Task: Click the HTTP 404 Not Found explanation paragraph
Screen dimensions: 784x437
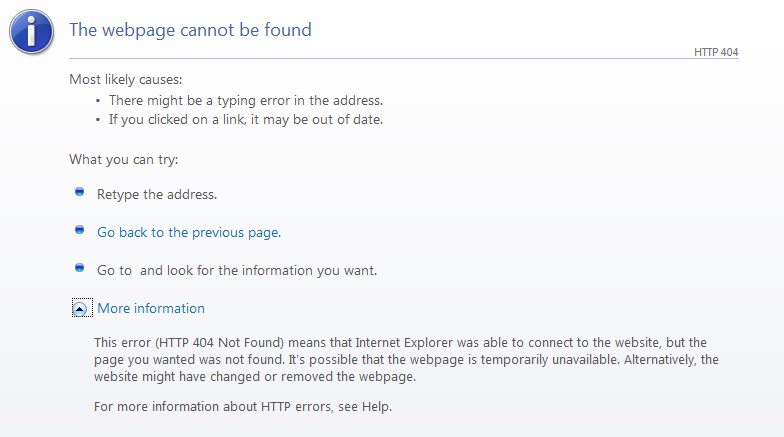Action: (405, 360)
